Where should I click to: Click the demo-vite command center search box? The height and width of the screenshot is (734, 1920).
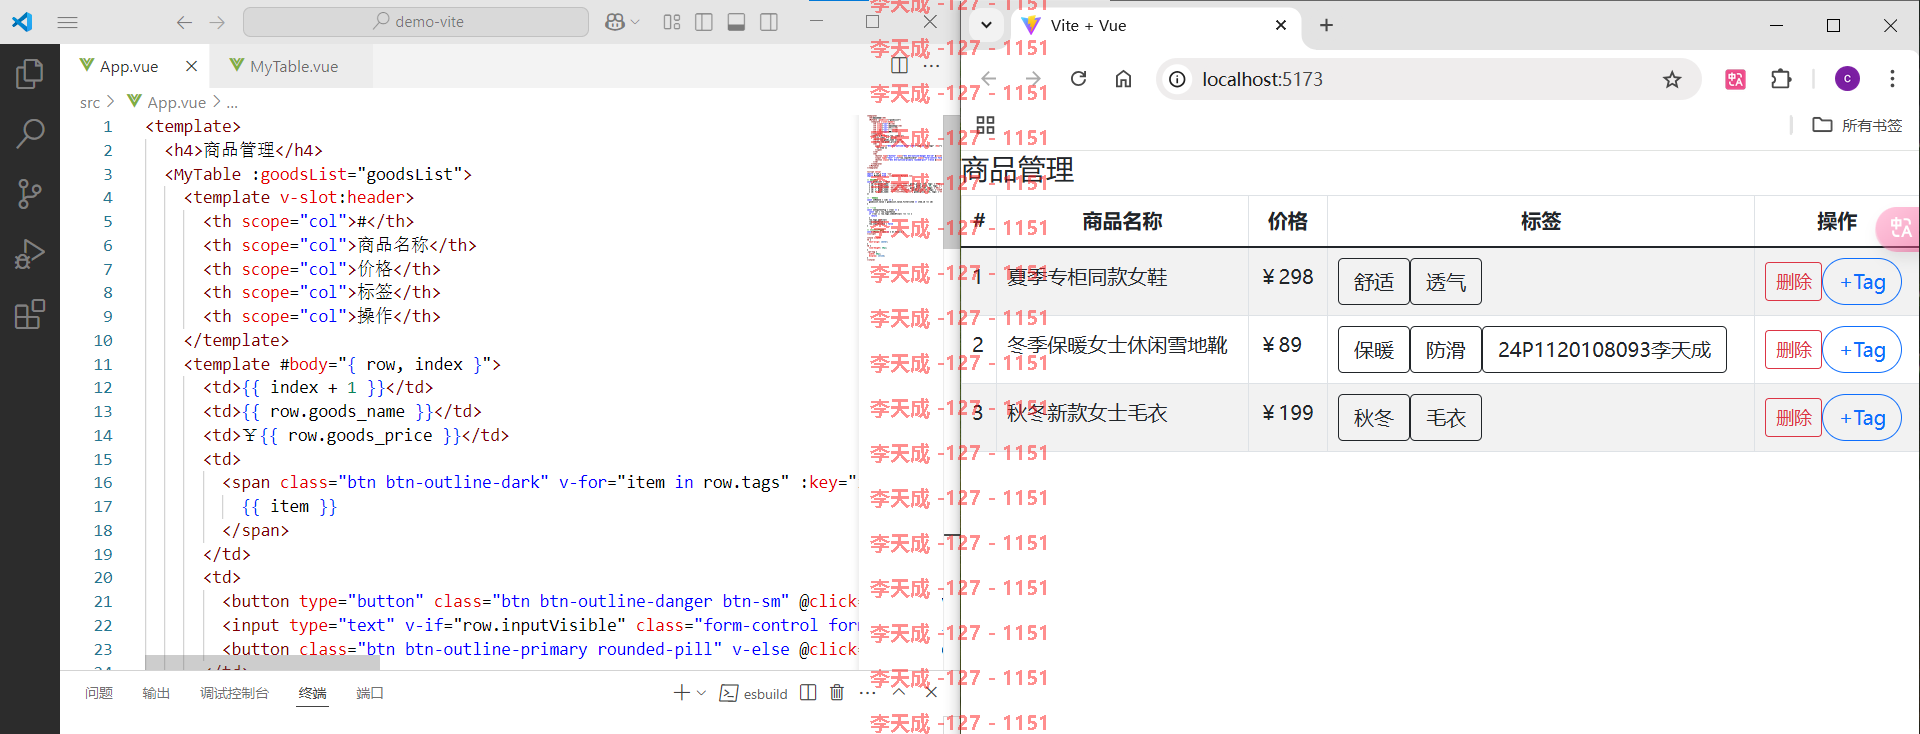coord(416,22)
